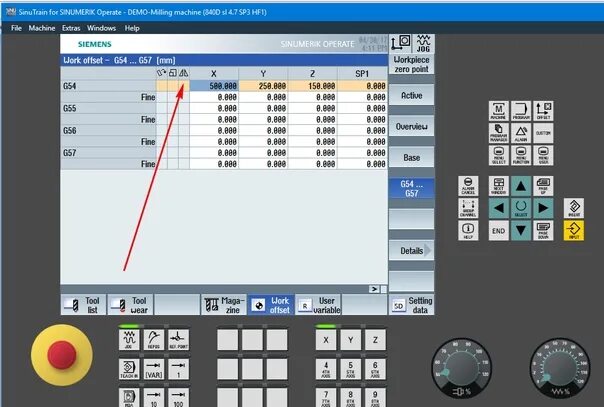Select the Work offset softkey

tap(271, 305)
